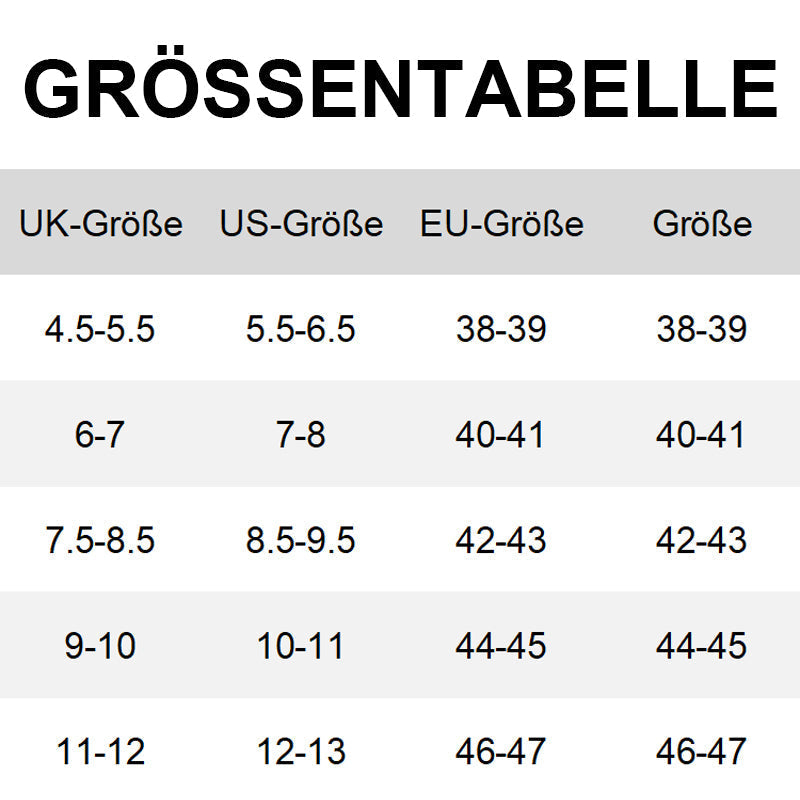
Task: Select the US size 7-8 cell
Action: click(301, 435)
